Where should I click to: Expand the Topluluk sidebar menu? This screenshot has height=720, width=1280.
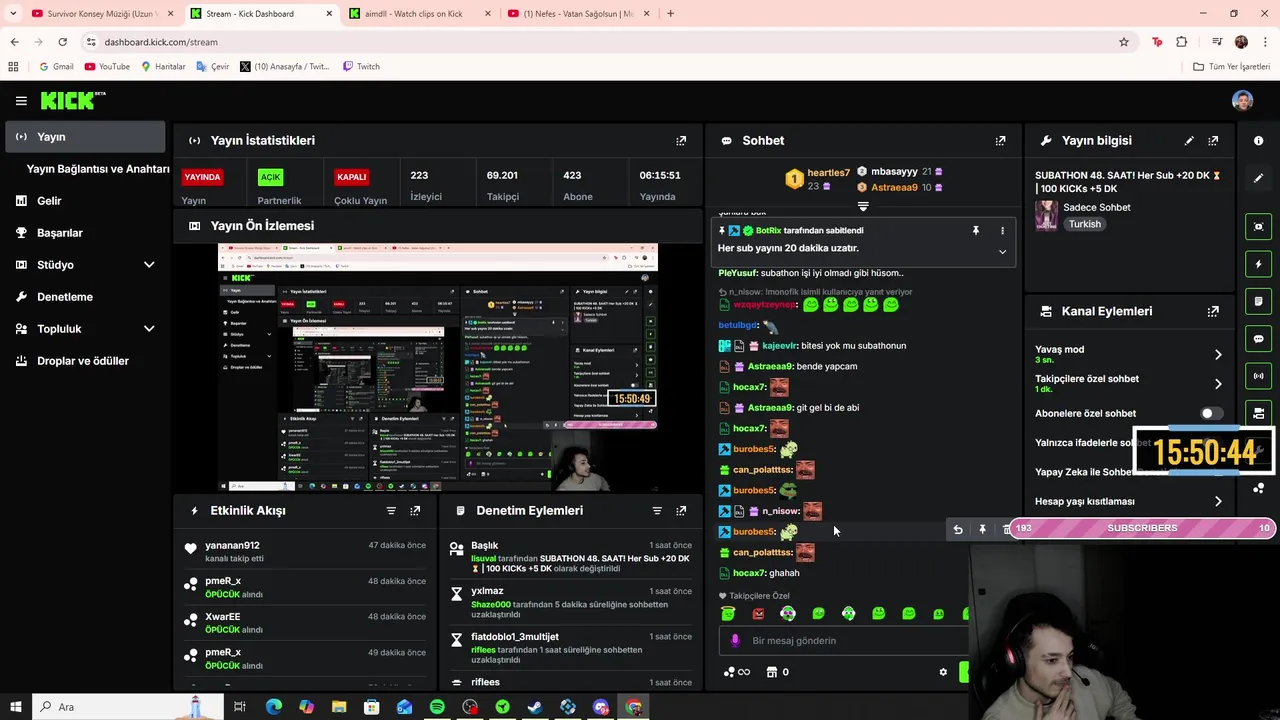coord(149,329)
